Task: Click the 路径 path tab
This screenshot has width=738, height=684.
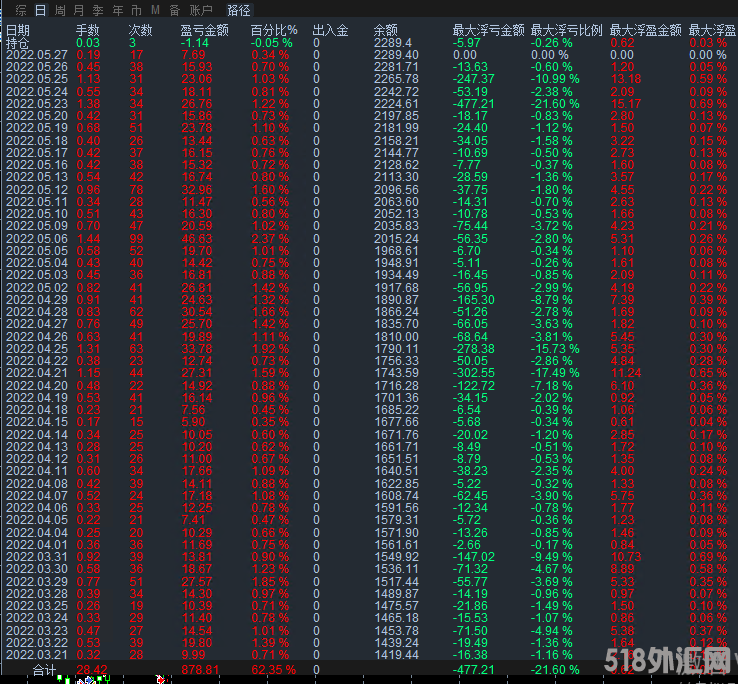Action: click(x=239, y=10)
